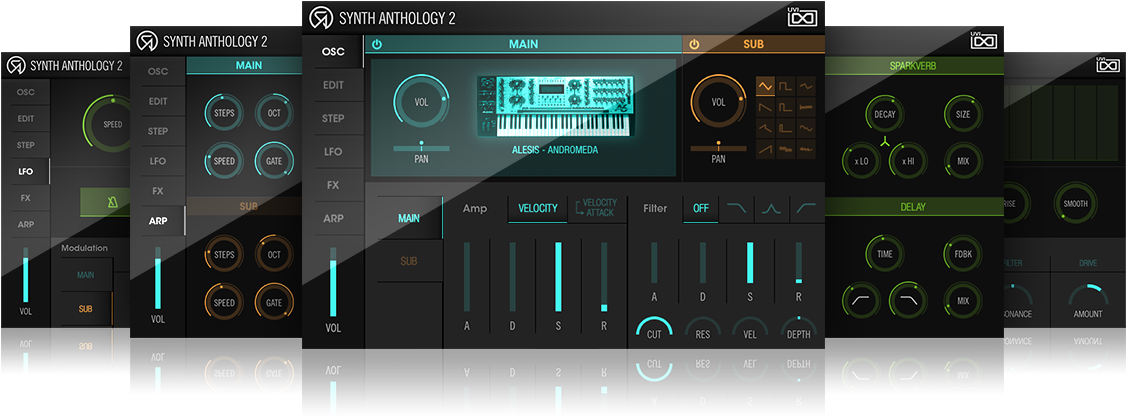Viewport: 1126px width, 417px height.
Task: Click the UVI logo in front window
Action: (803, 16)
